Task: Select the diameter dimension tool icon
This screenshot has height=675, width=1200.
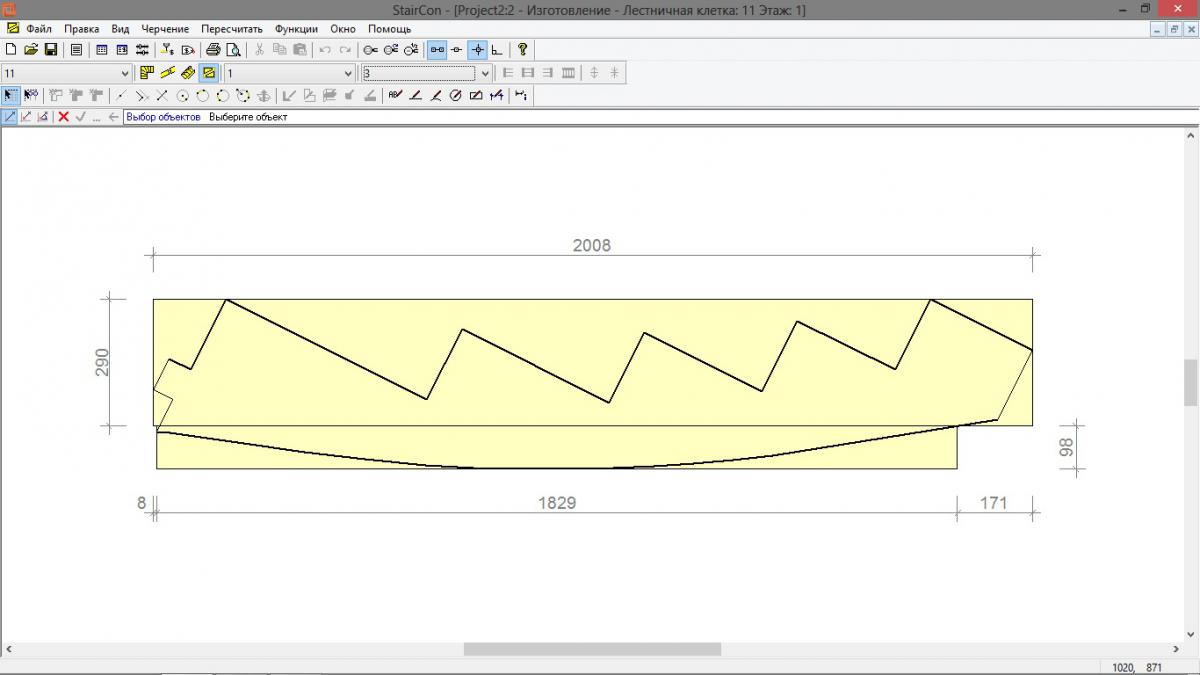Action: pos(455,95)
